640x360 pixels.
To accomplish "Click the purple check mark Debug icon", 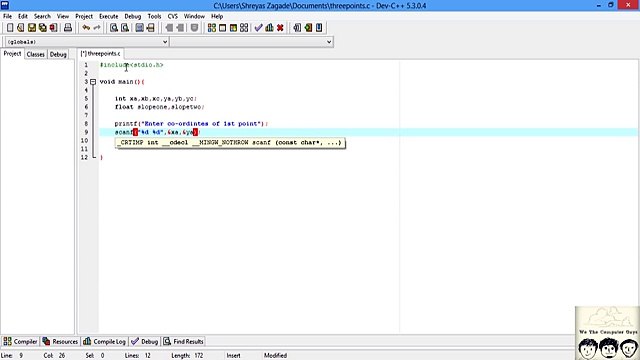I will coord(258,28).
